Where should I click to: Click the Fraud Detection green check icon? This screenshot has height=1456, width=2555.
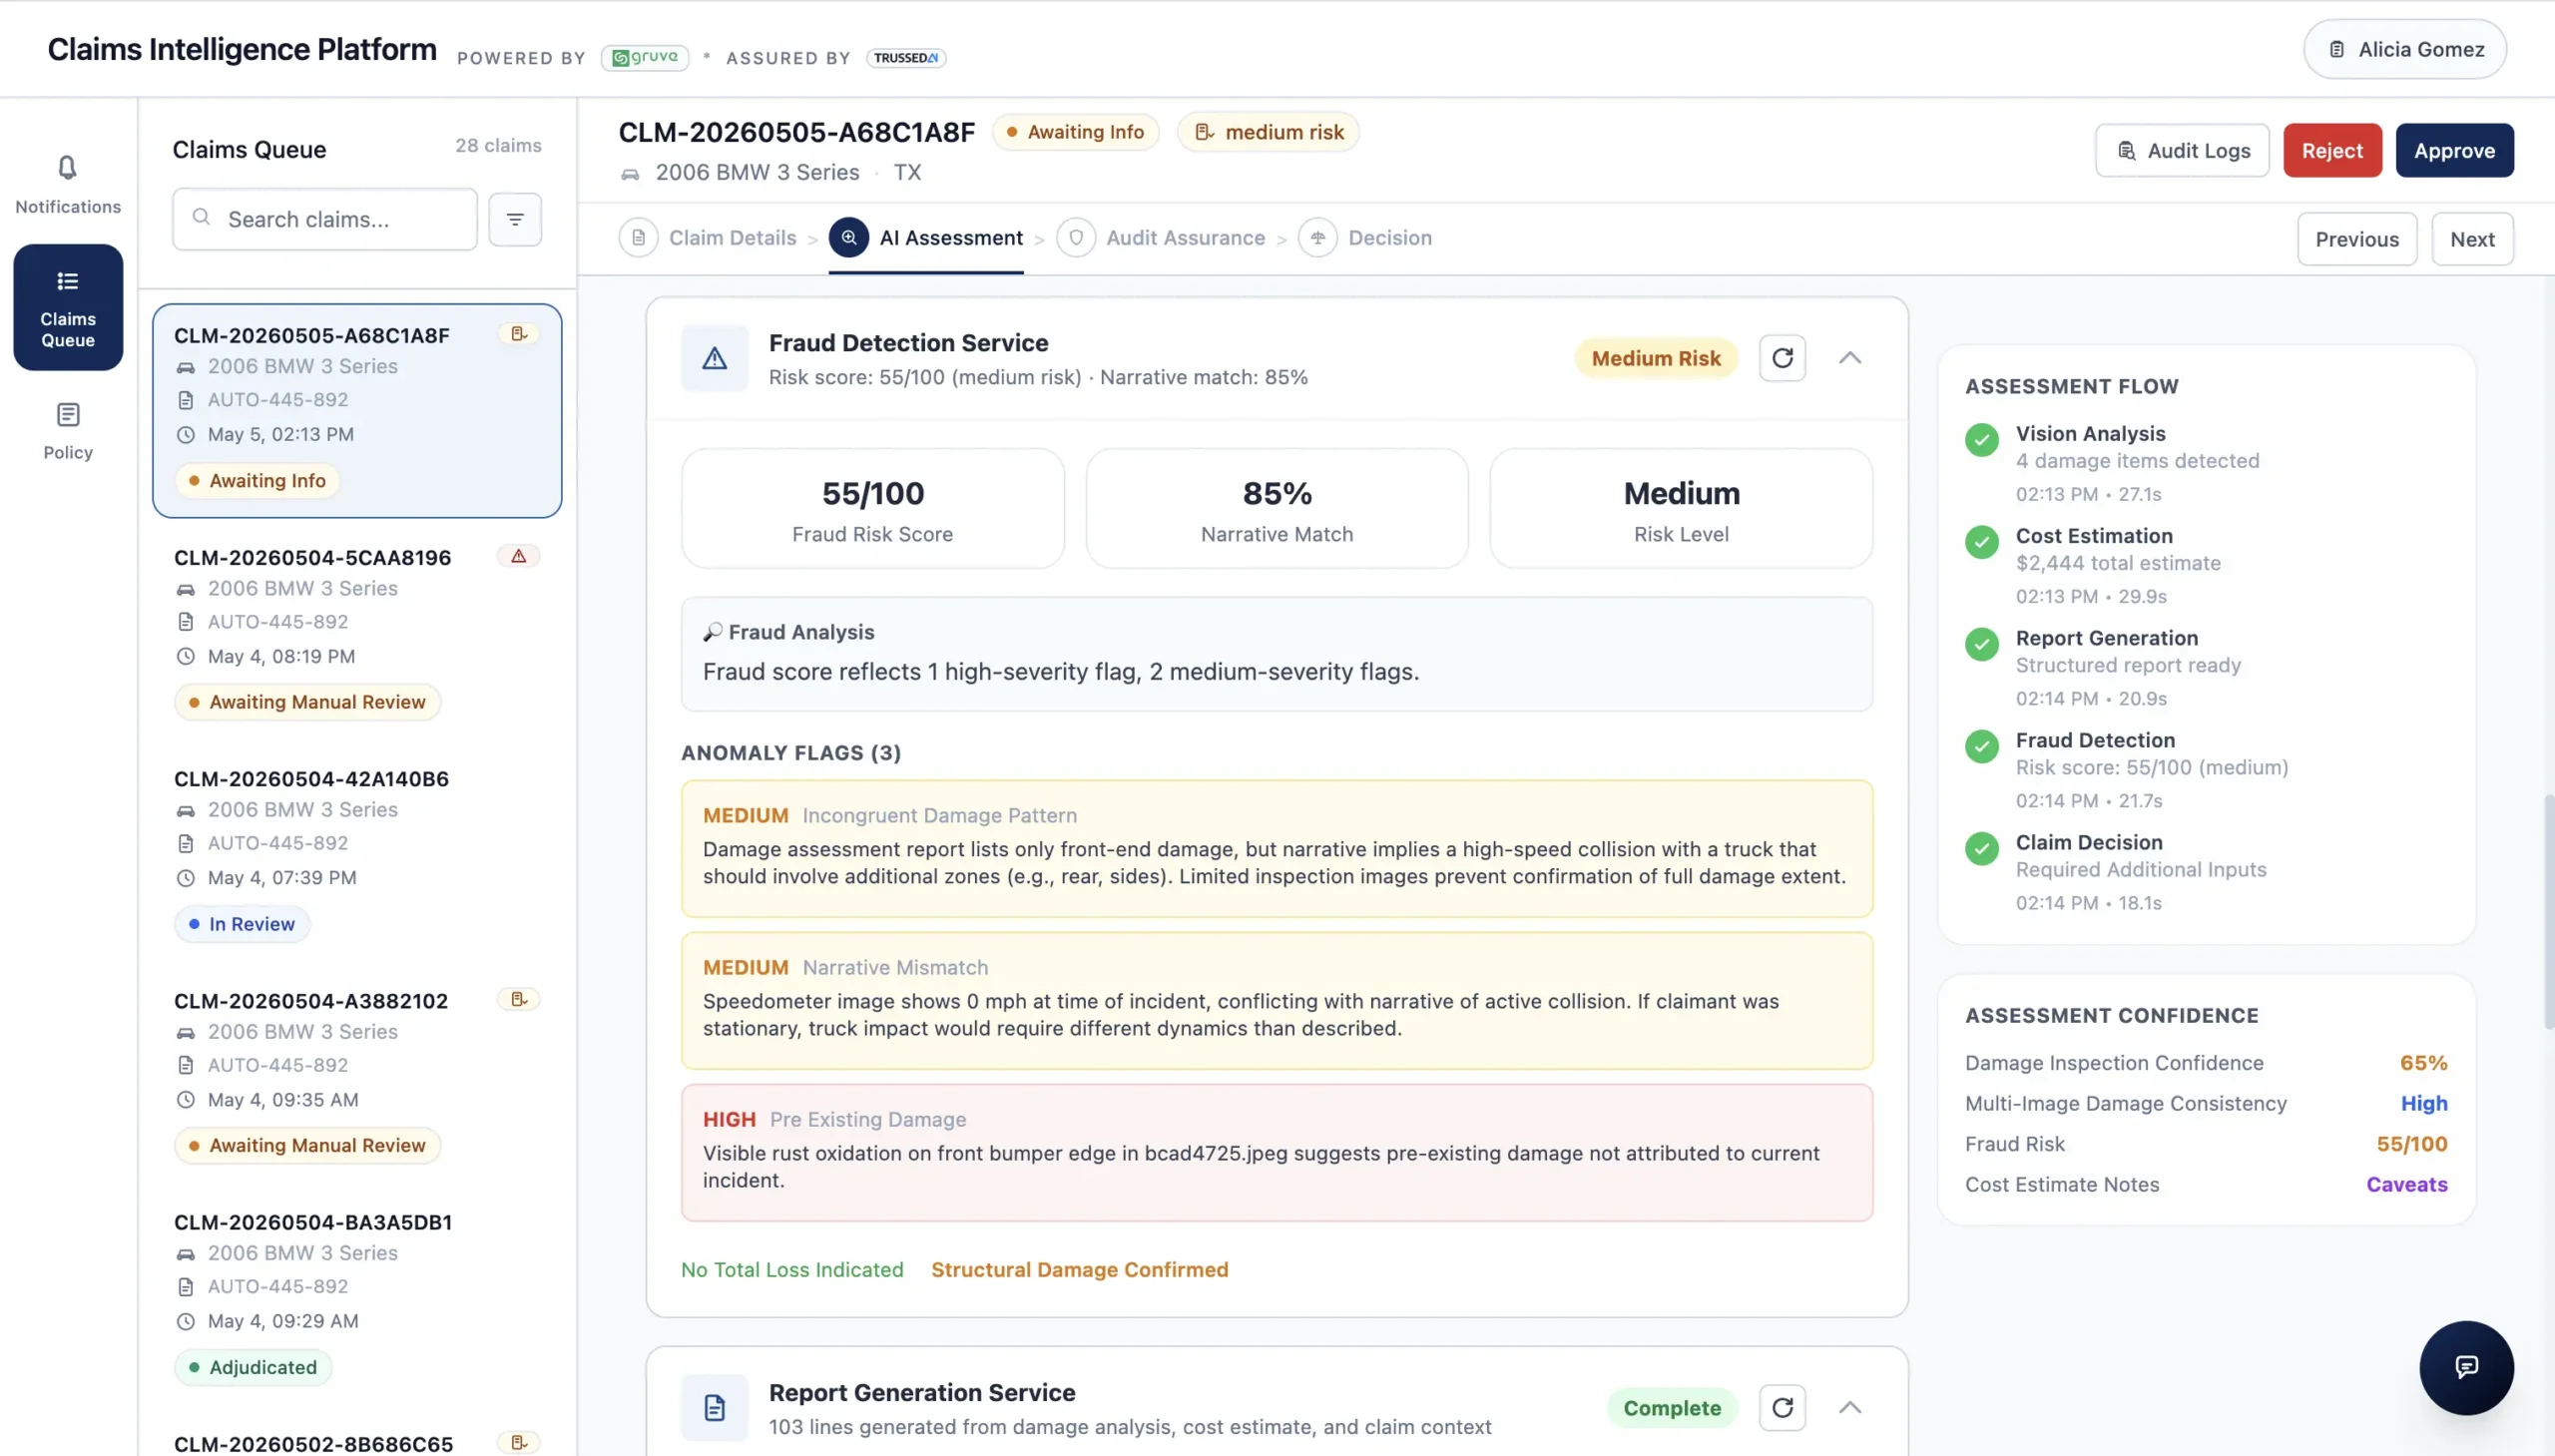(1981, 746)
